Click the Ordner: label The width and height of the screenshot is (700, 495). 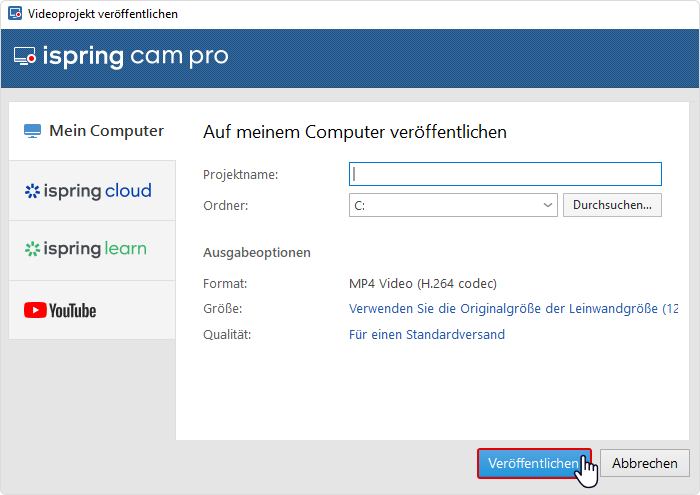tap(225, 206)
